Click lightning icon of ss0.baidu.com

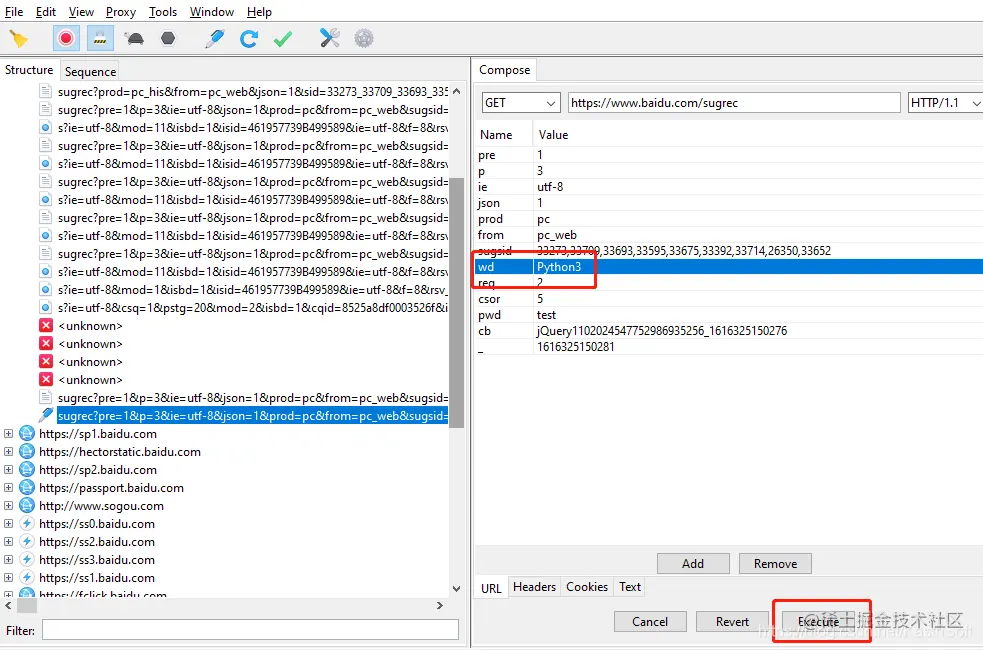(x=27, y=523)
